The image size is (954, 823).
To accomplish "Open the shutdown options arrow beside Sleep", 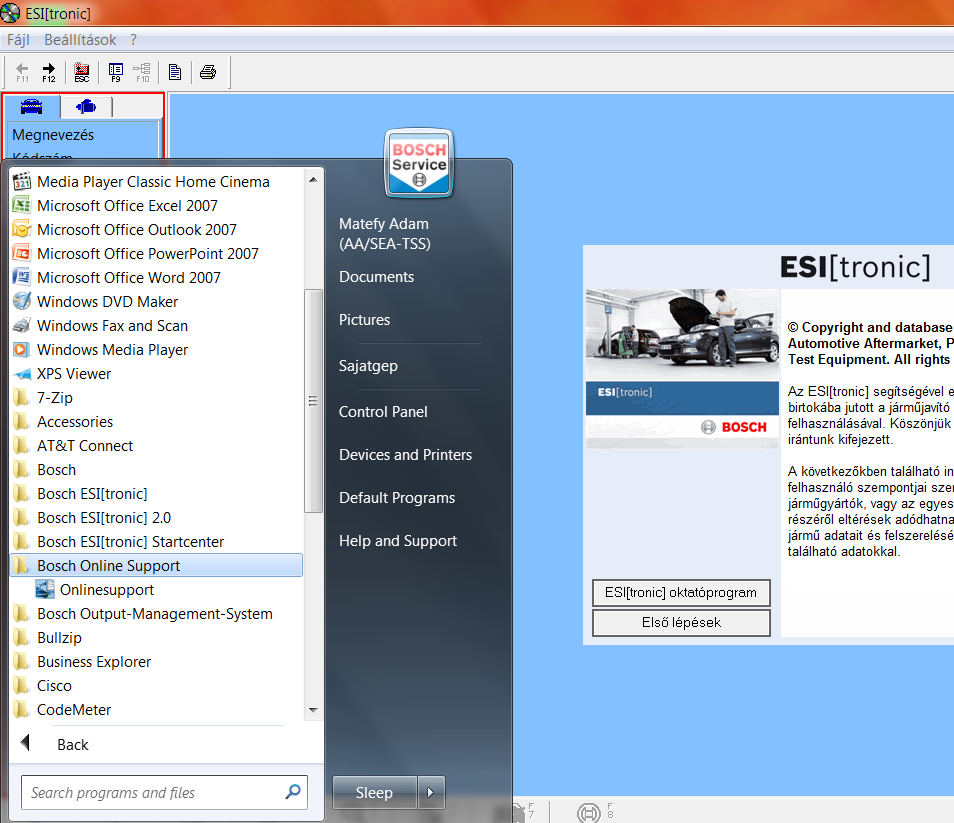I will pyautogui.click(x=431, y=793).
